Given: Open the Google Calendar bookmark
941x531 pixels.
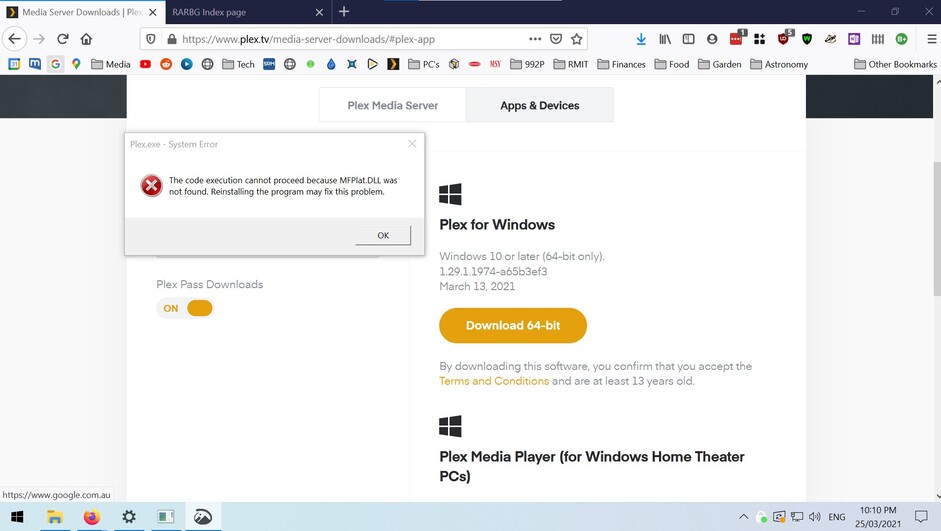Looking at the screenshot, I should click(x=14, y=64).
